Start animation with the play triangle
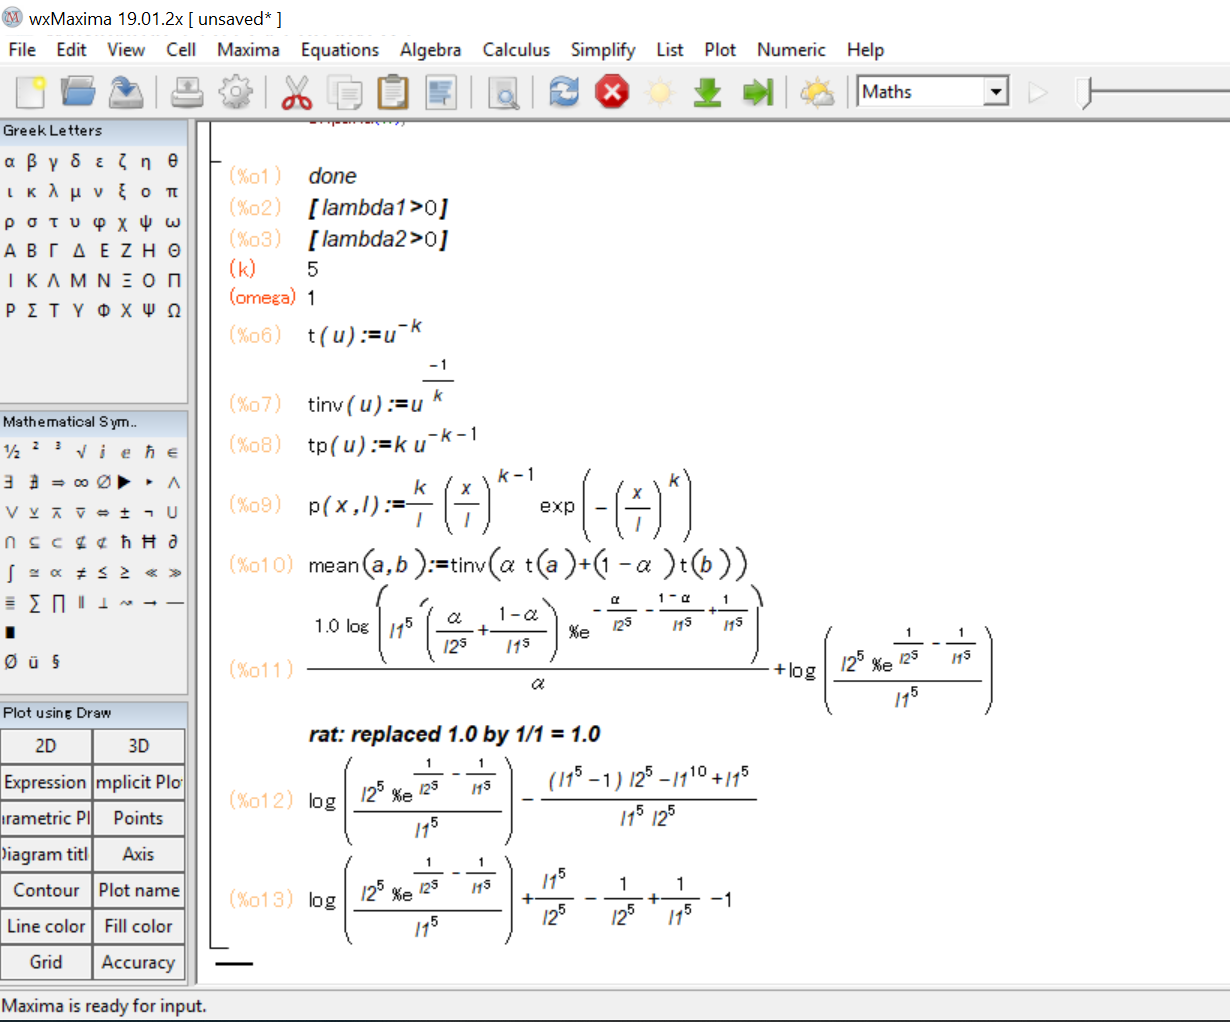Image resolution: width=1230 pixels, height=1022 pixels. 1037,92
